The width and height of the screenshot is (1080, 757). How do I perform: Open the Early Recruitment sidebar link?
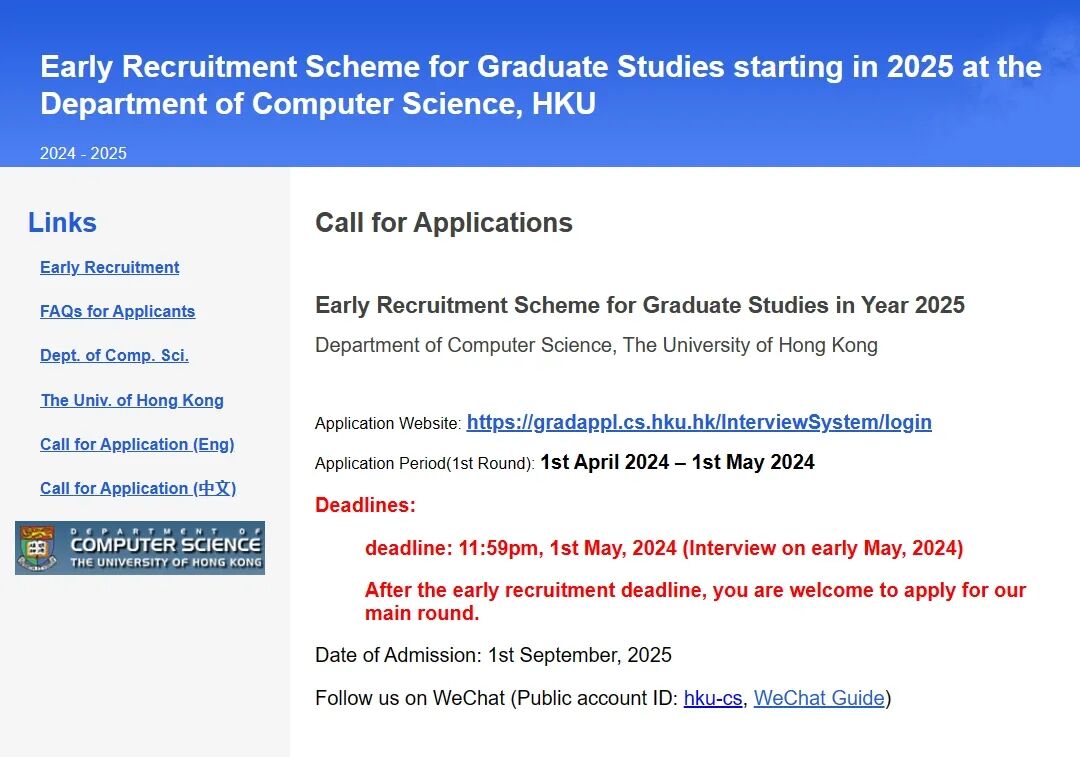[110, 267]
